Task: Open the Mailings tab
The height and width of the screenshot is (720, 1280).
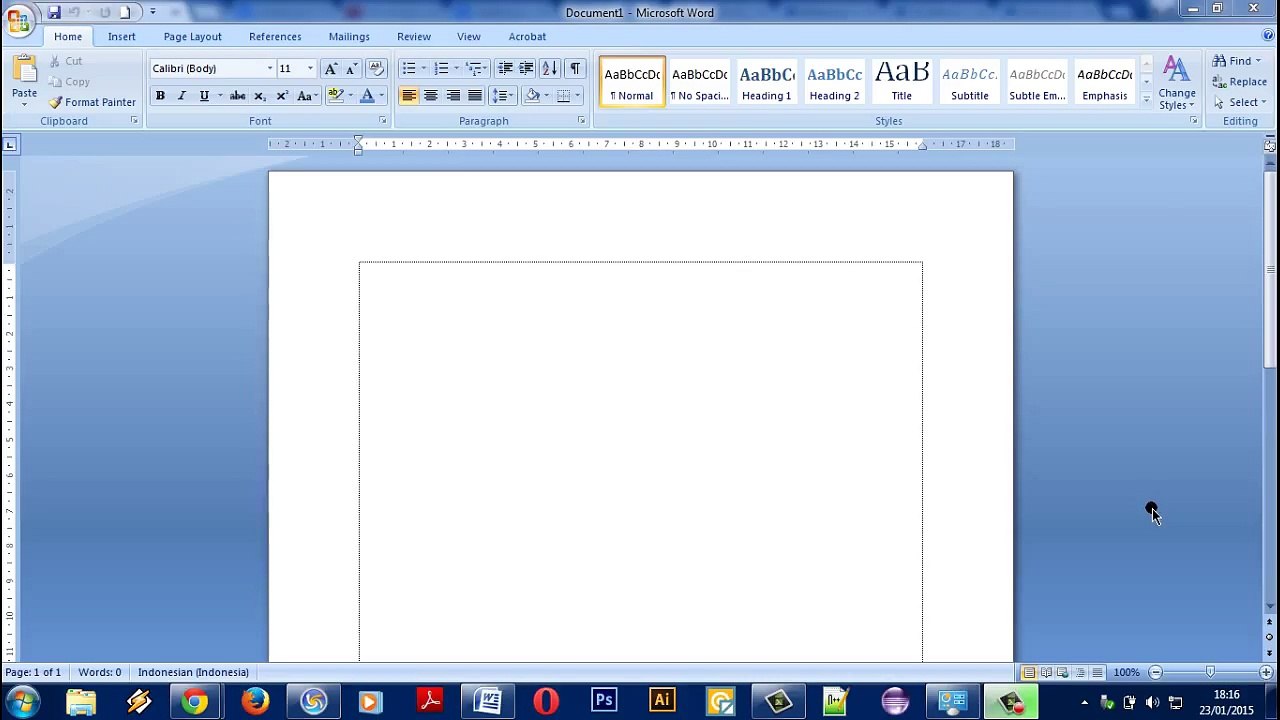Action: pyautogui.click(x=349, y=37)
